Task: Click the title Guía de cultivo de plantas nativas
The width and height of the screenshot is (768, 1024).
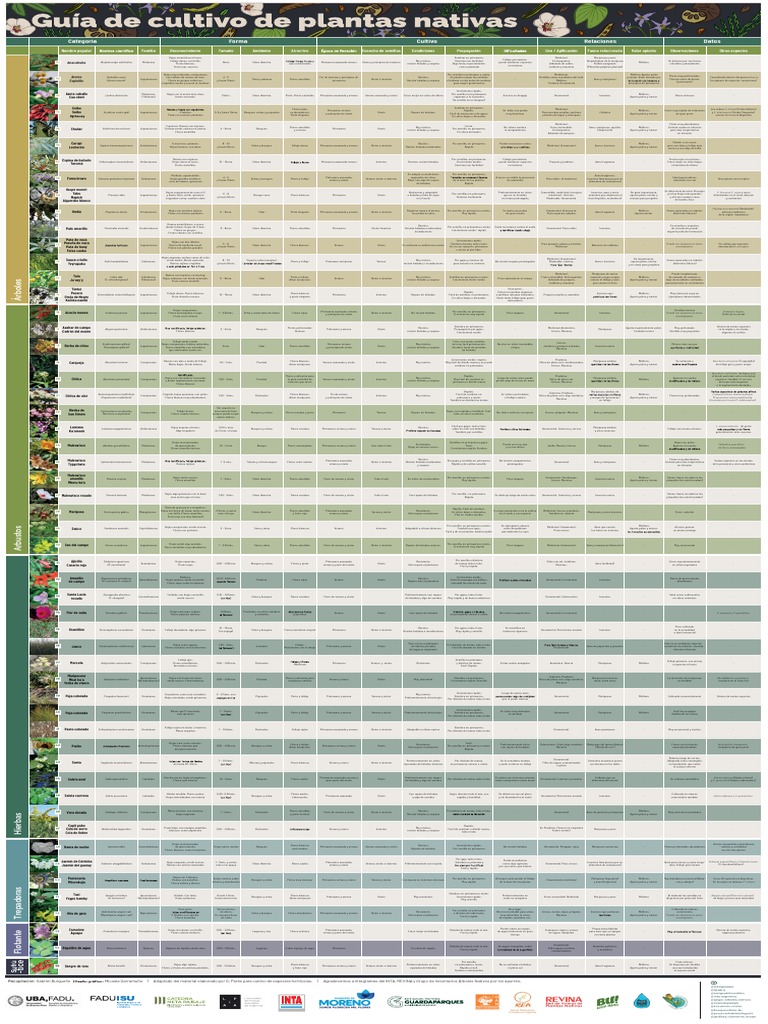Action: click(274, 21)
